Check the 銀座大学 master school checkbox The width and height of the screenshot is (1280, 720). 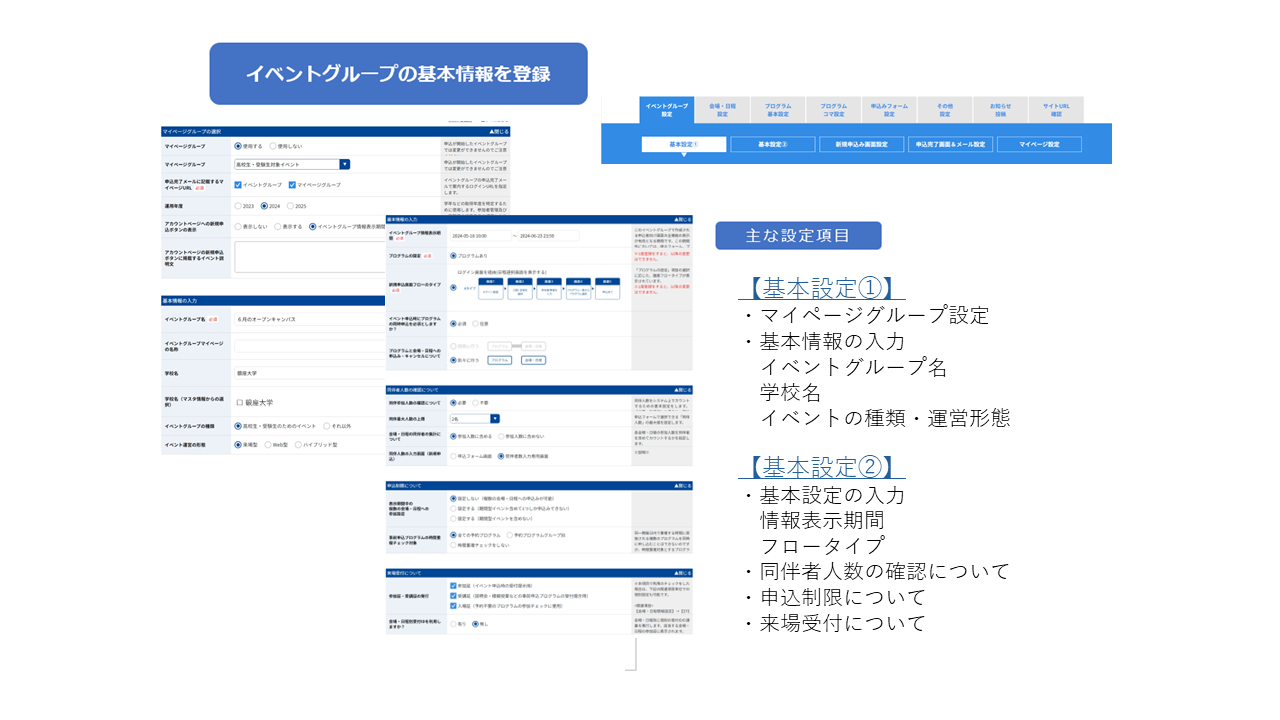[240, 401]
